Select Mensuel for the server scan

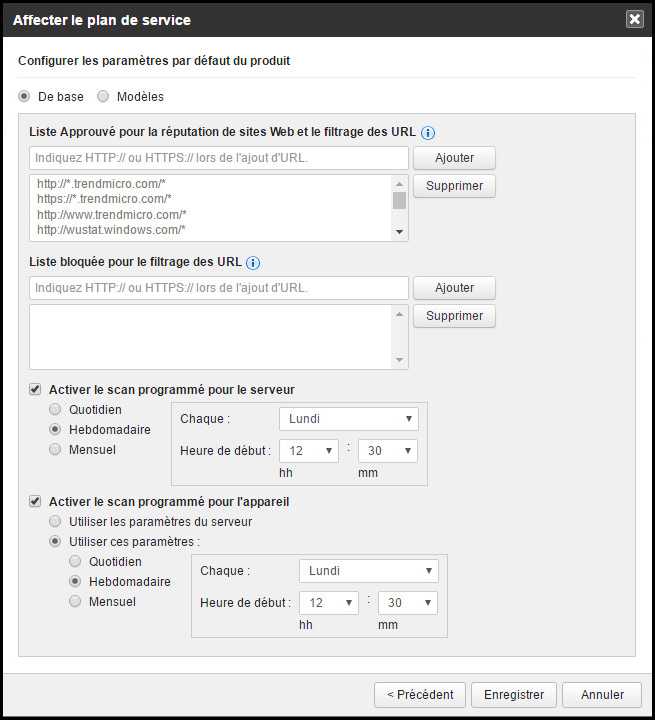pyautogui.click(x=56, y=450)
